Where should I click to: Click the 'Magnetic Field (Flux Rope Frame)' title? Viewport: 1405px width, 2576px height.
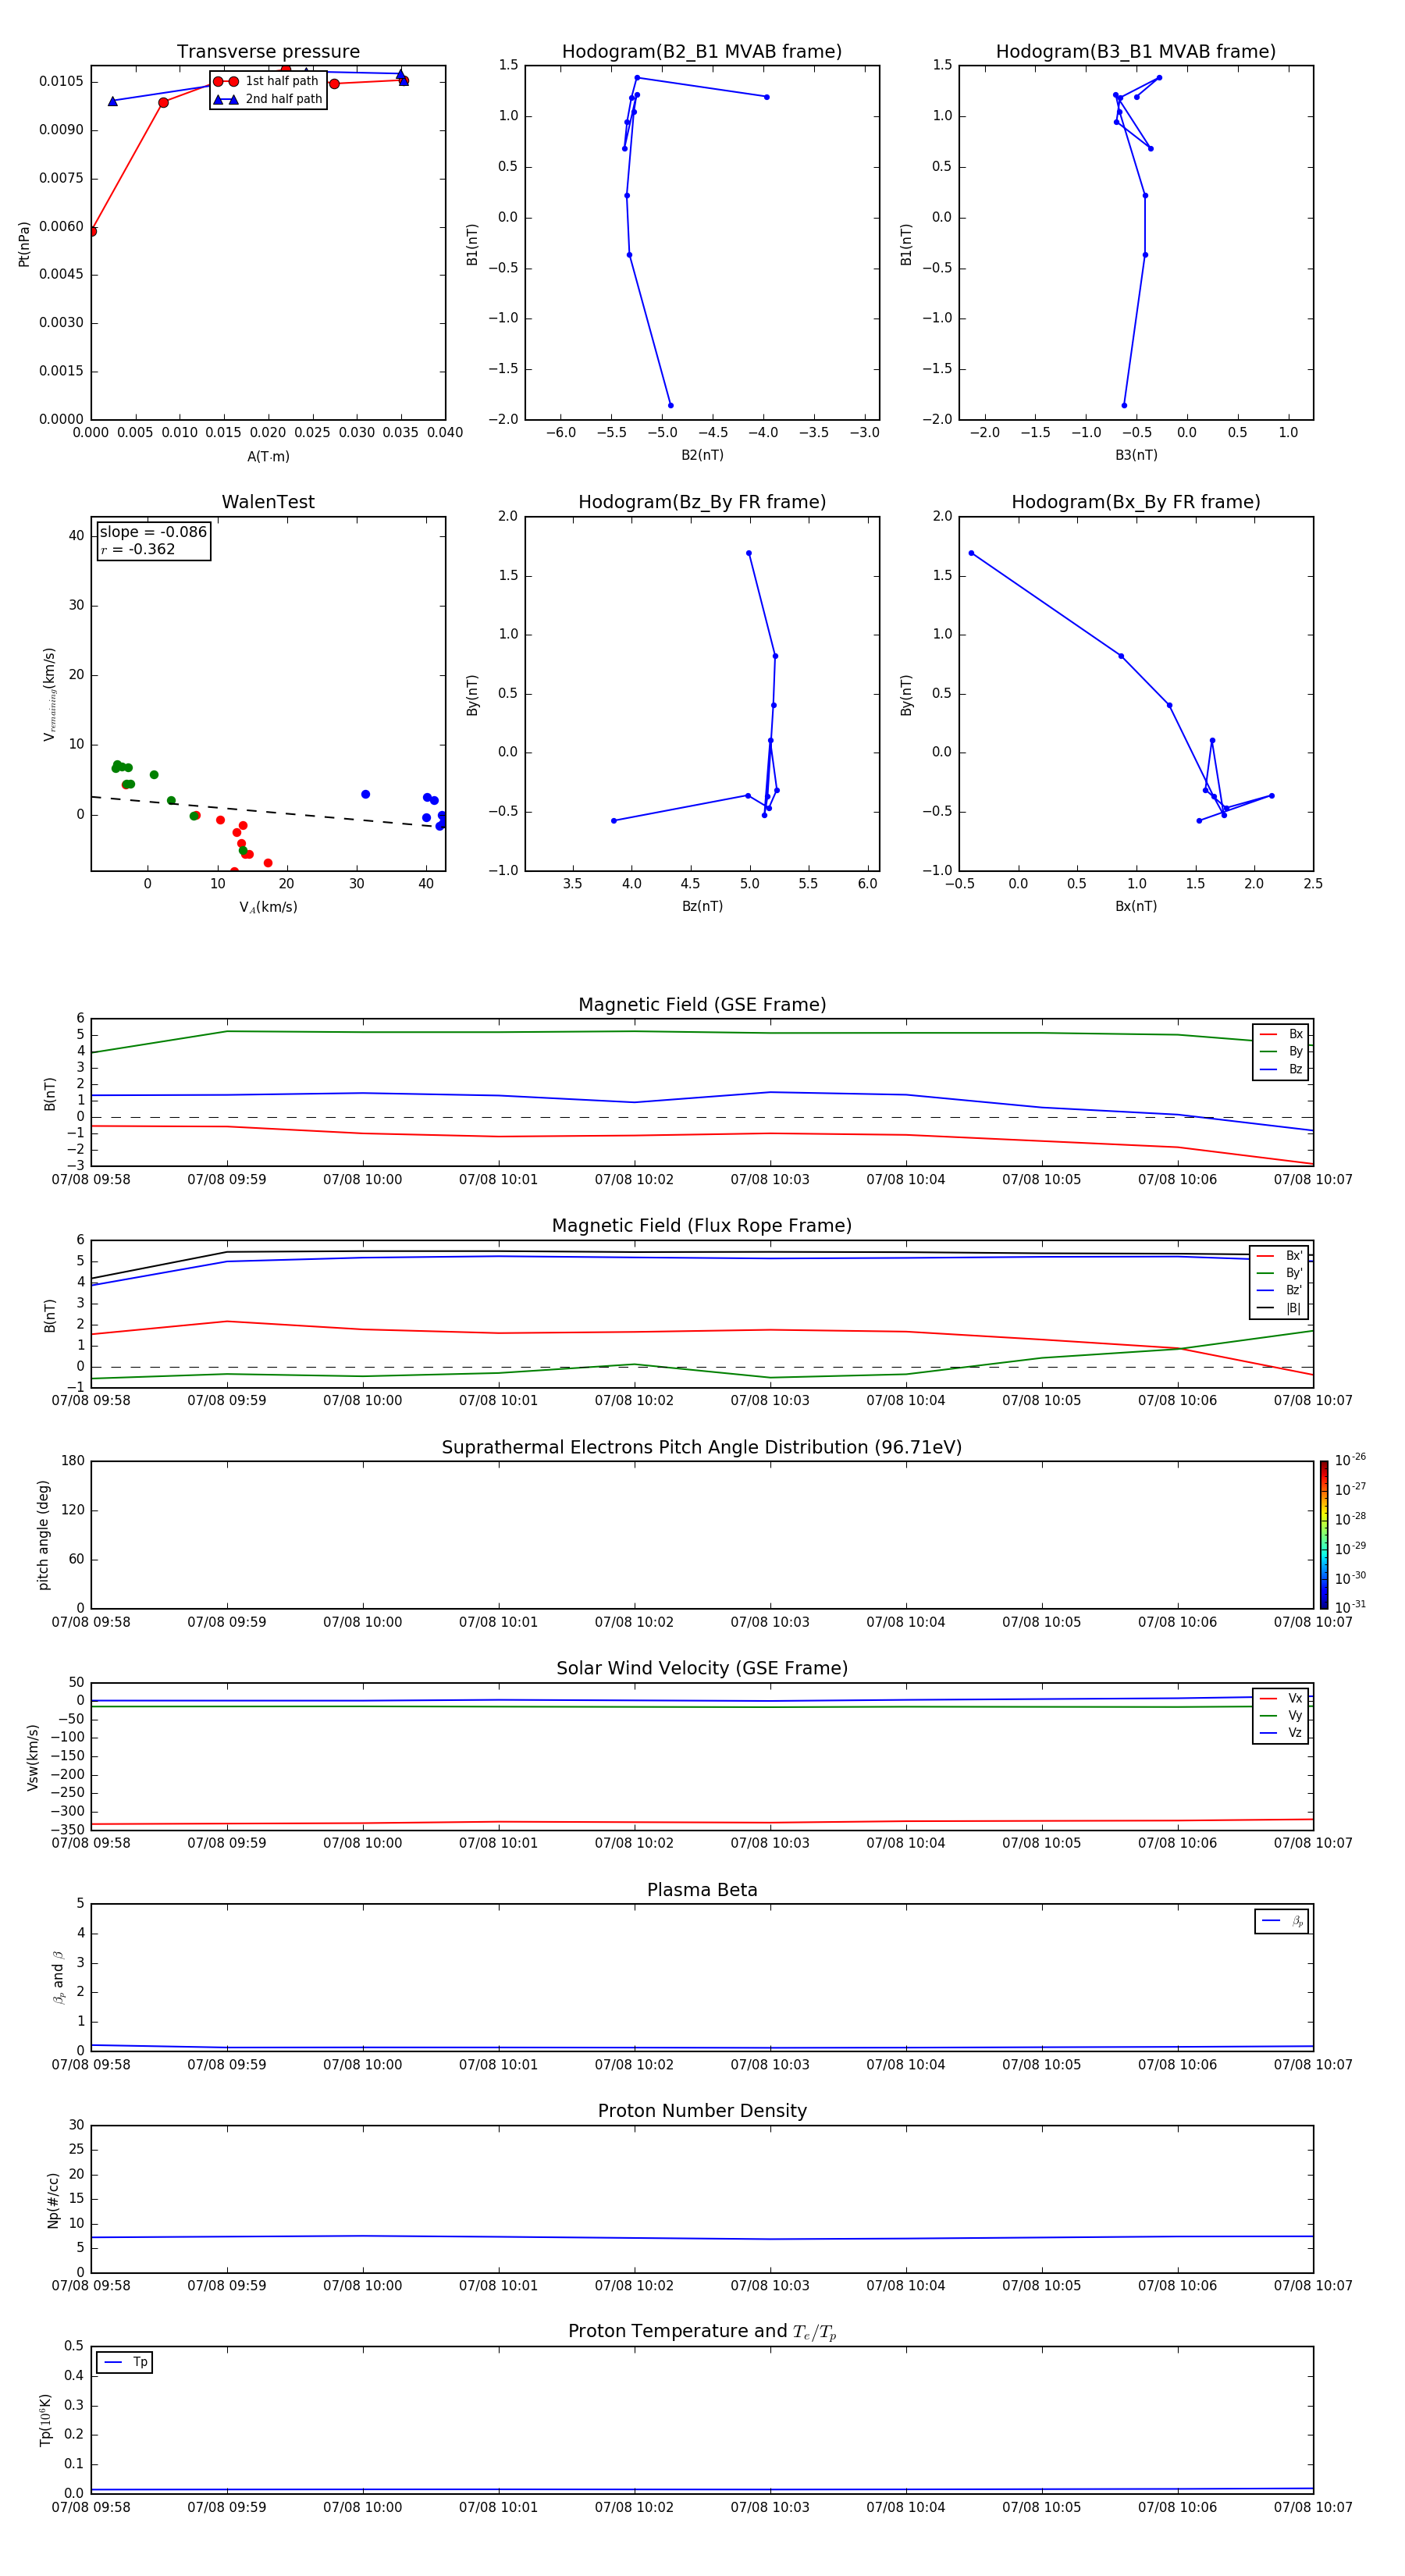[x=702, y=1226]
